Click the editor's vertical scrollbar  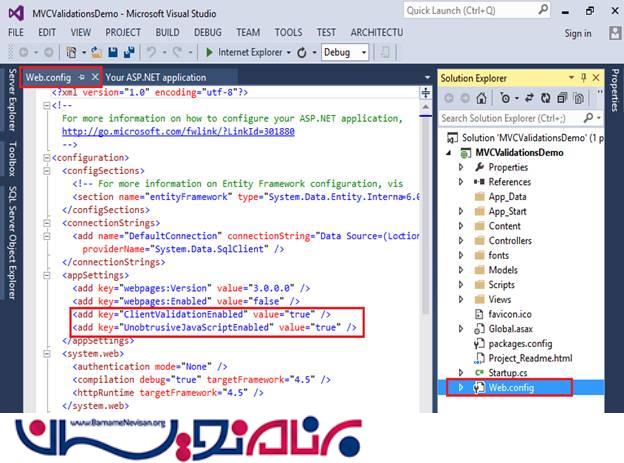tap(425, 250)
